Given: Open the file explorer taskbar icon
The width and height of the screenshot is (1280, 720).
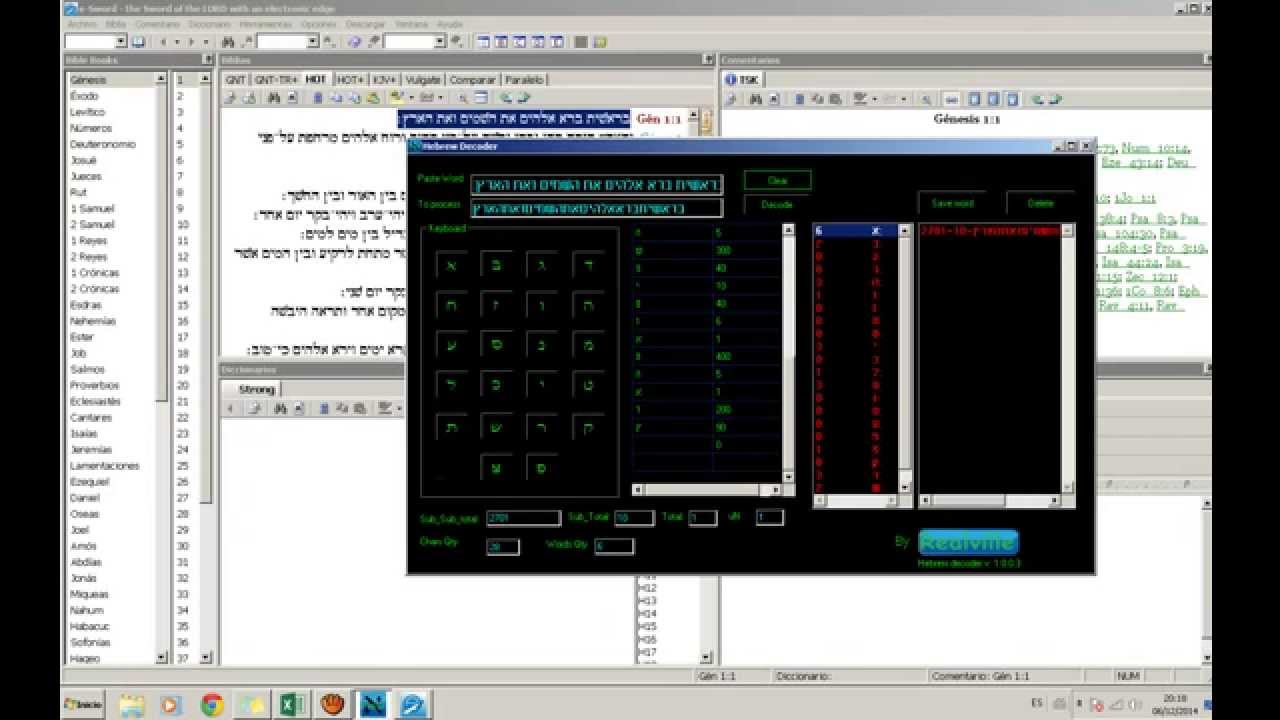Looking at the screenshot, I should (131, 704).
